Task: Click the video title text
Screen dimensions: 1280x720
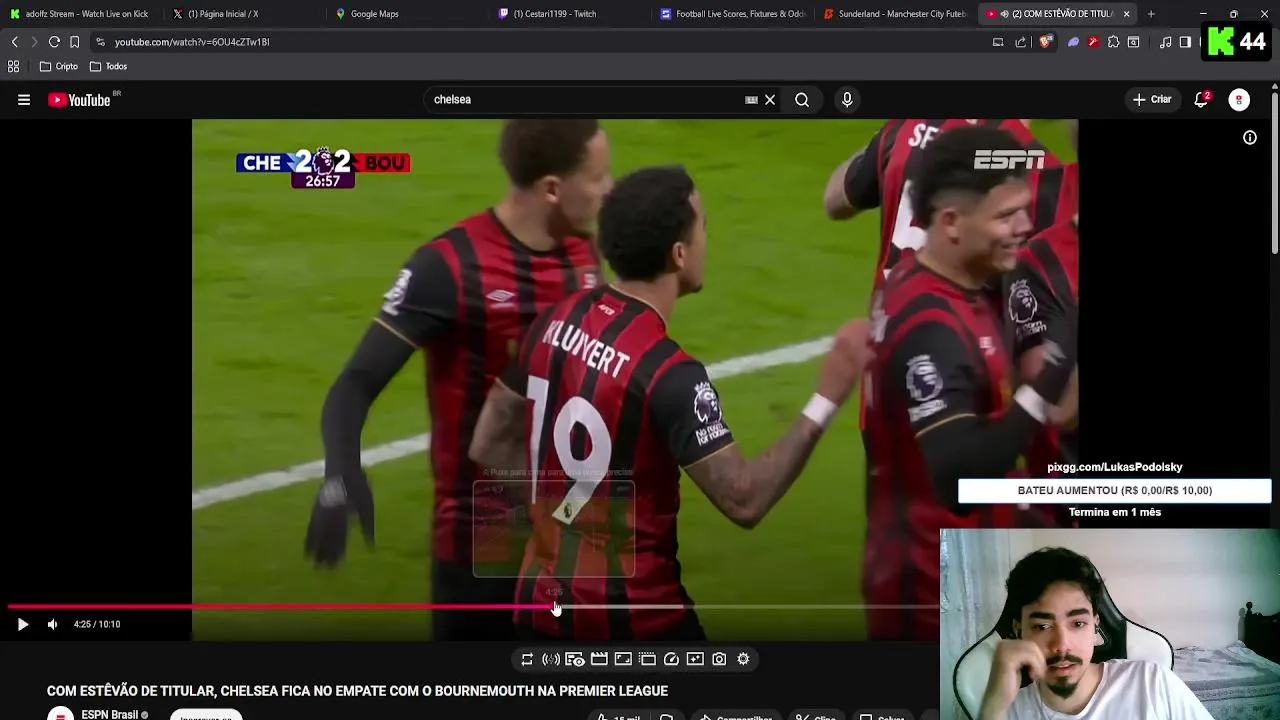Action: [357, 691]
